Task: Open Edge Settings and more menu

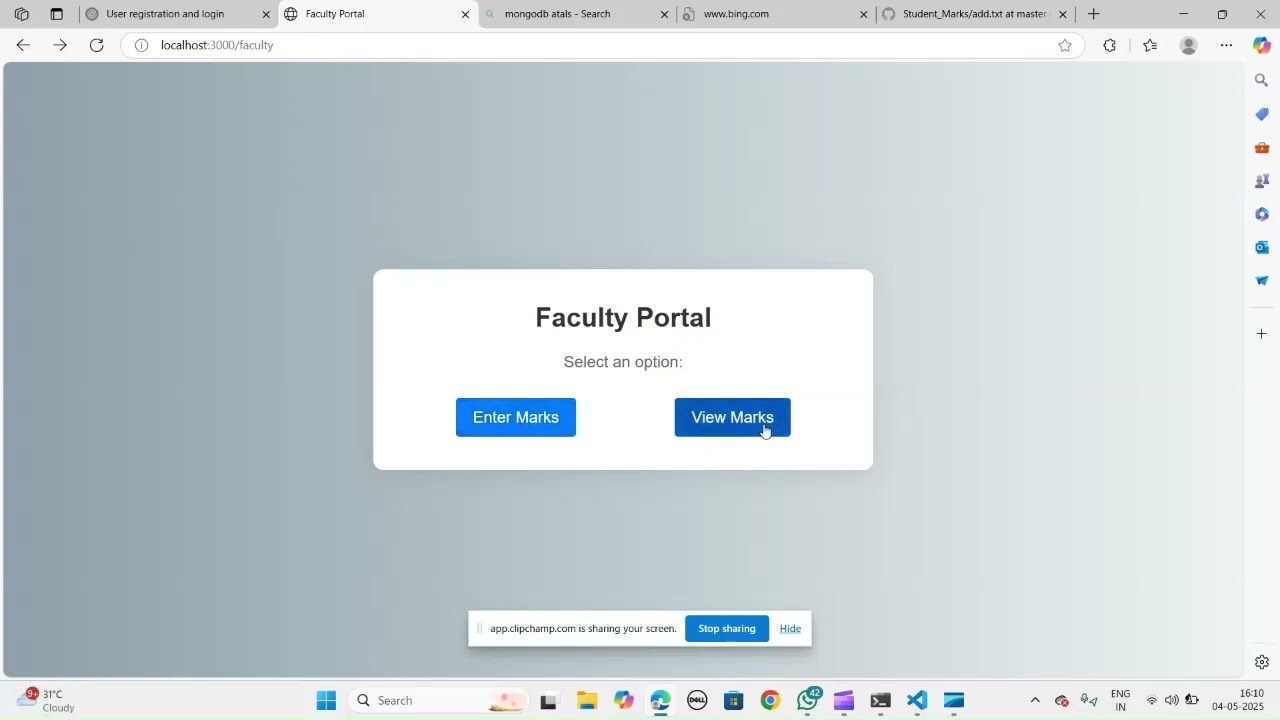Action: coord(1227,45)
